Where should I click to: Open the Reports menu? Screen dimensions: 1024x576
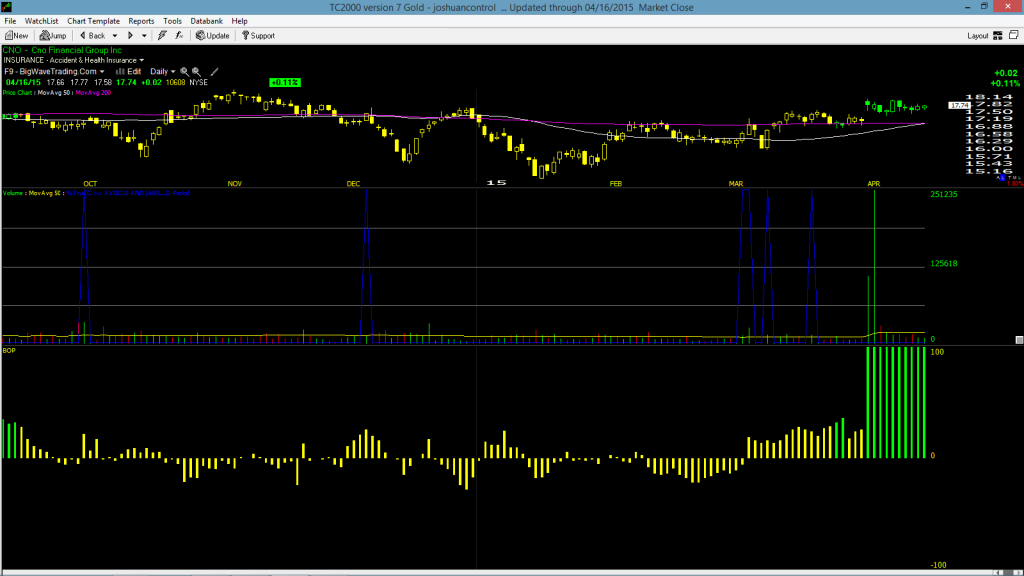141,21
